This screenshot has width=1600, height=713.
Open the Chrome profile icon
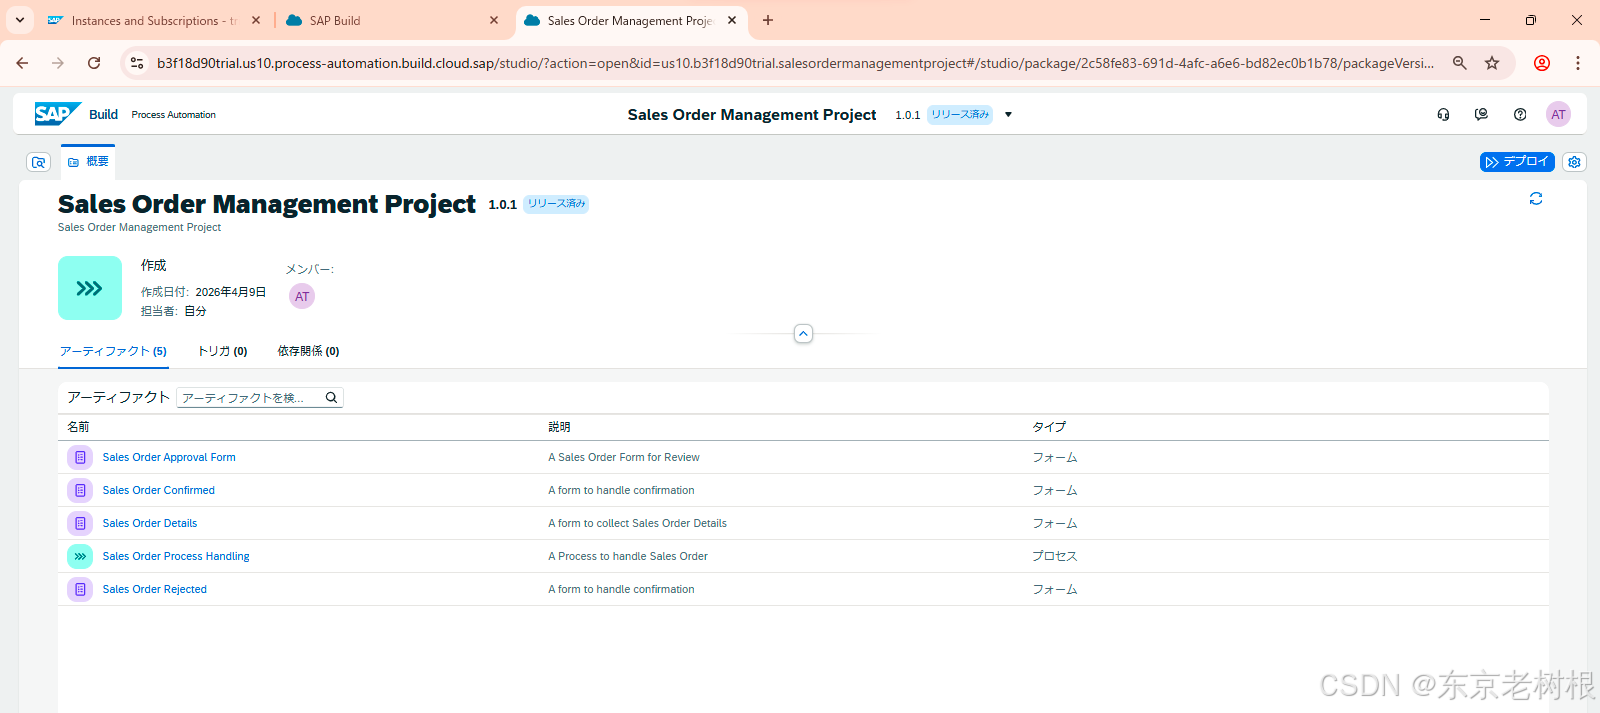click(x=1542, y=63)
